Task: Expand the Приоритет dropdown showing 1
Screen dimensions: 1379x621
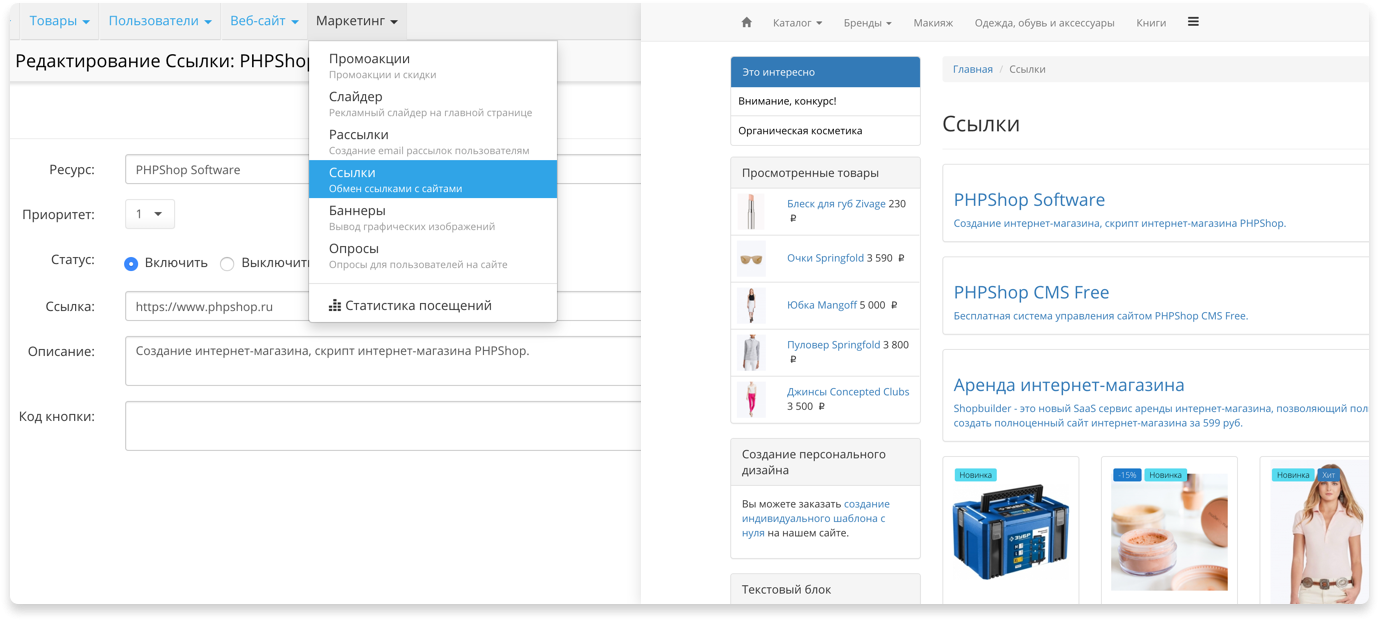Action: [150, 214]
